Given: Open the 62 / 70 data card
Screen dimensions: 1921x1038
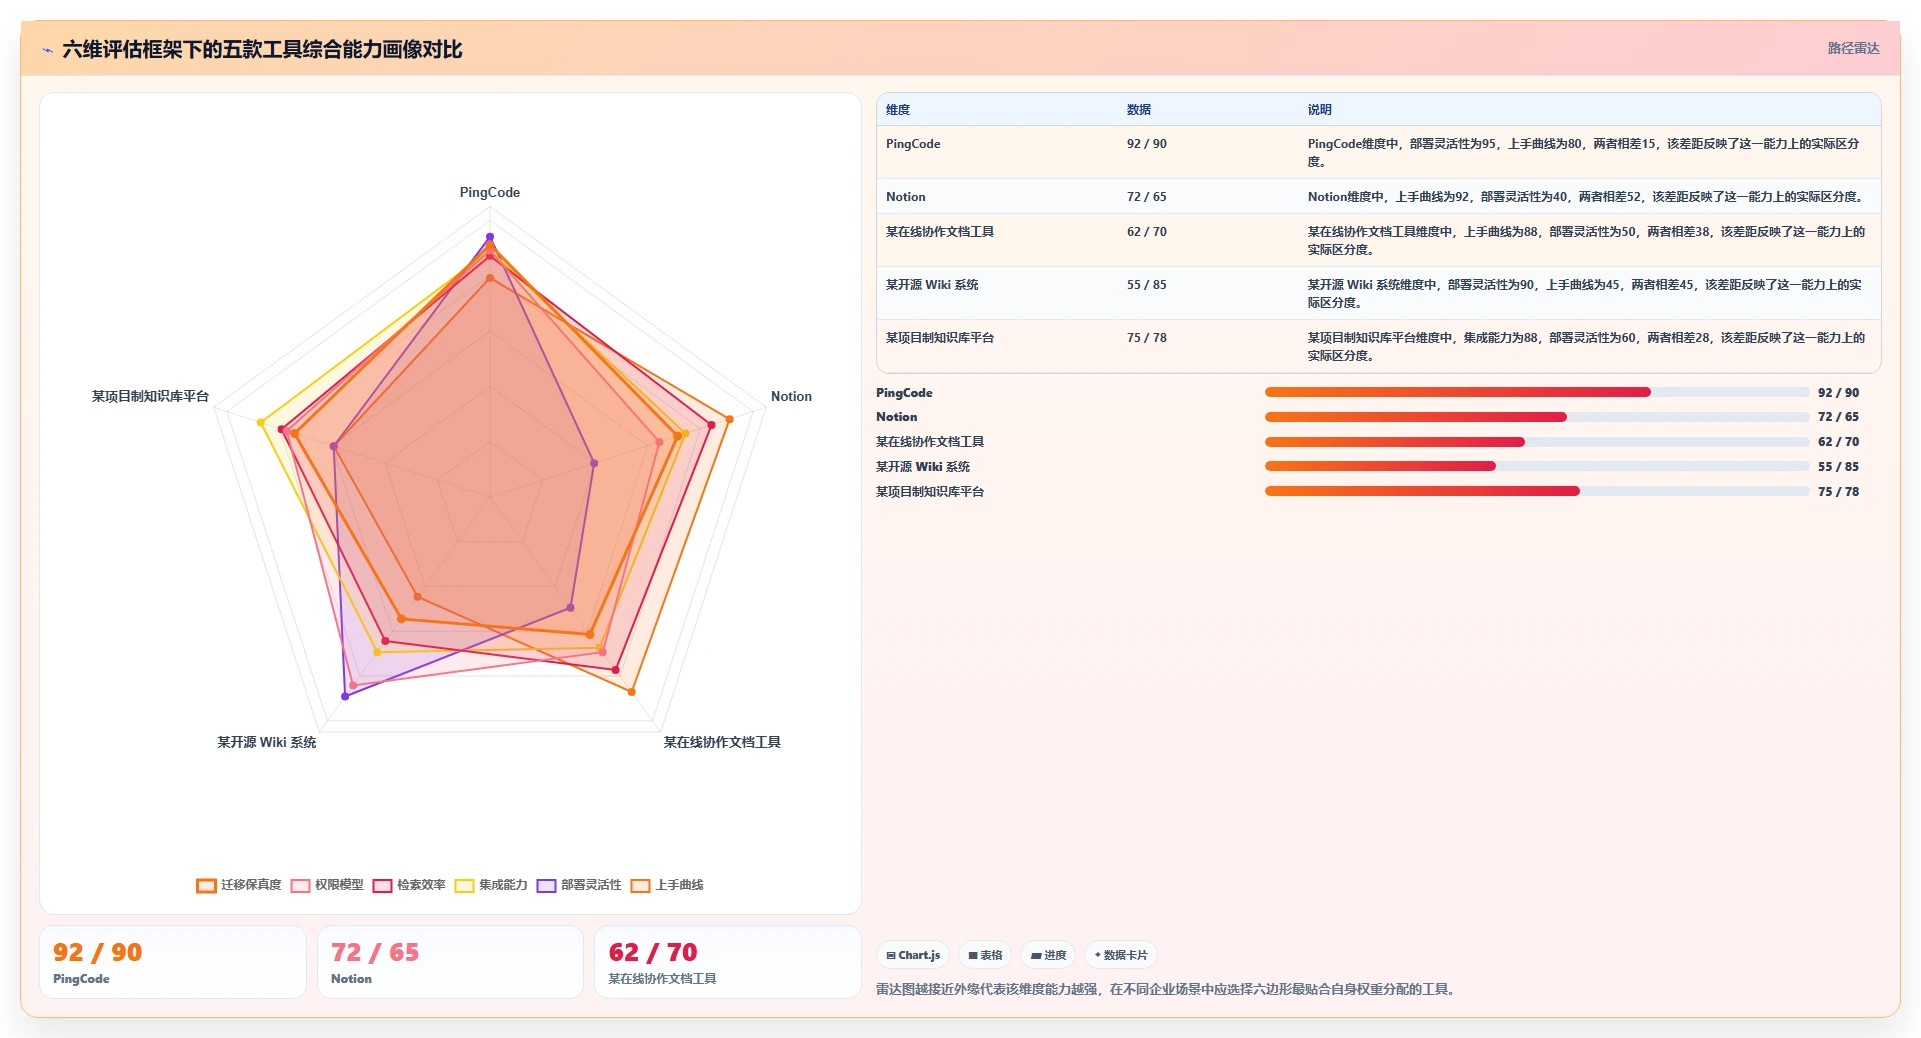Looking at the screenshot, I should [x=728, y=962].
